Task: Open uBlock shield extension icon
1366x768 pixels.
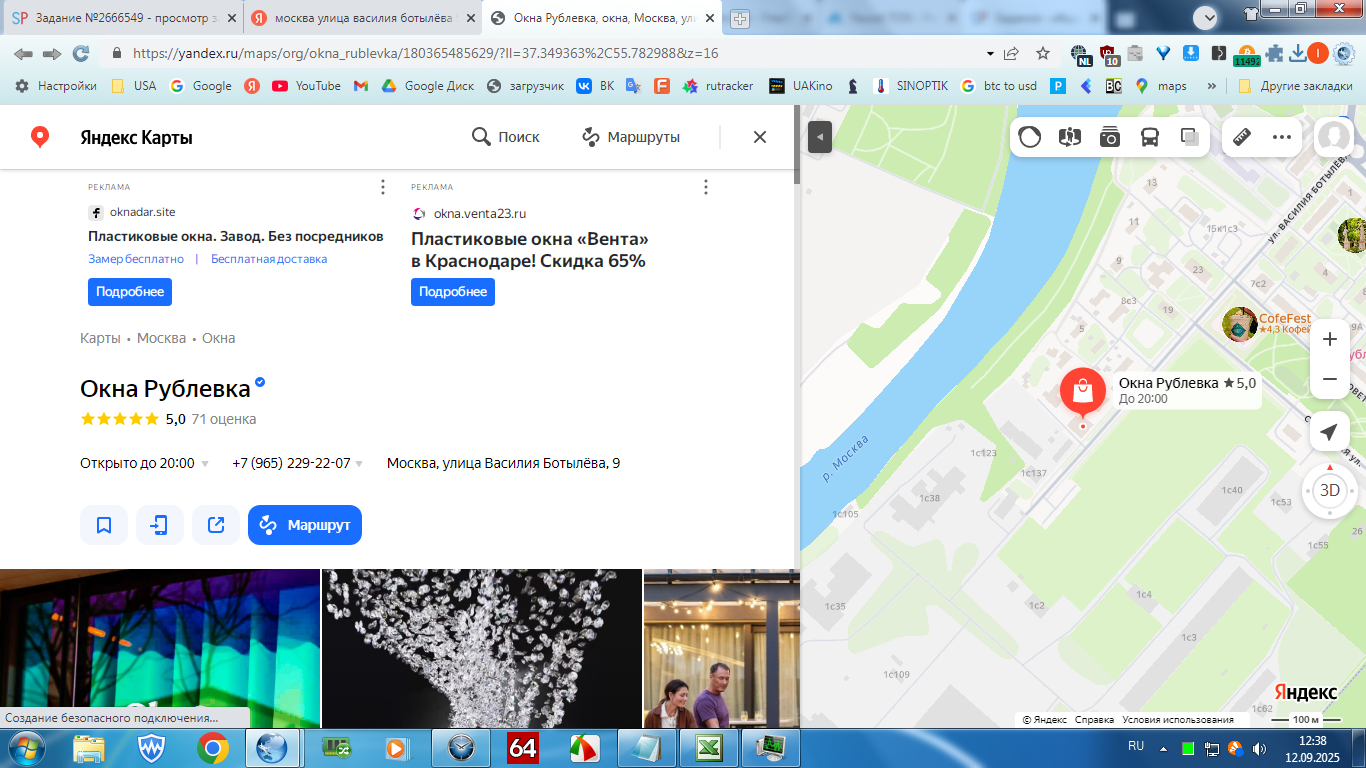Action: point(1108,54)
